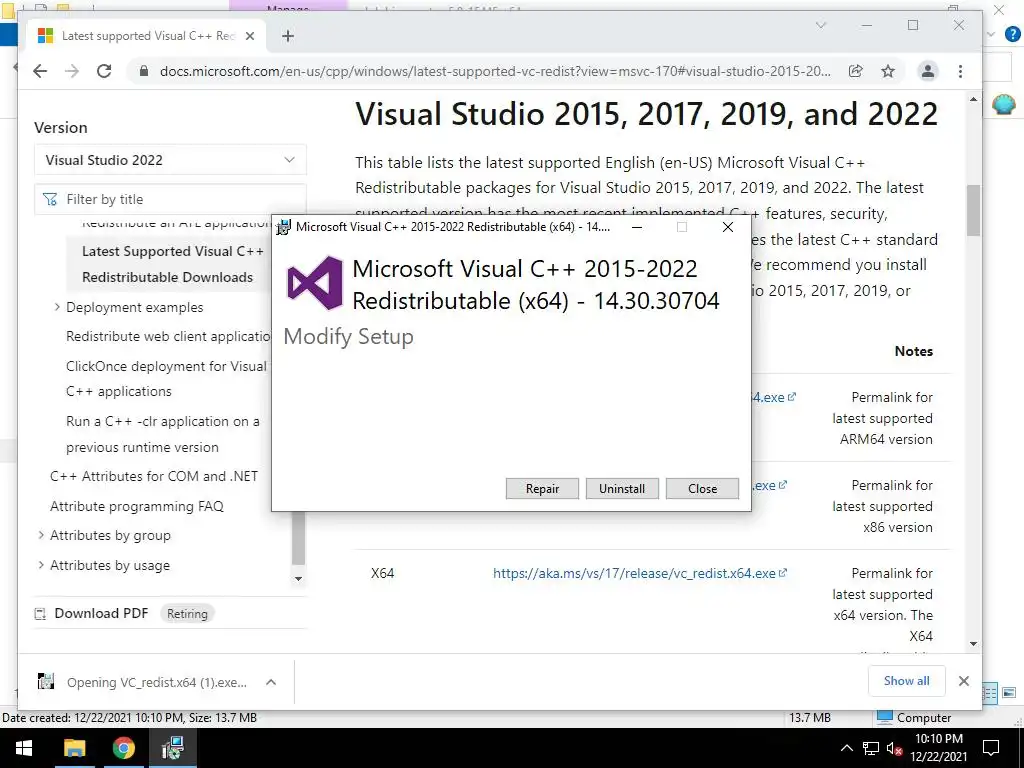Open Chrome's three-dot menu
This screenshot has height=768, width=1024.
pyautogui.click(x=960, y=71)
